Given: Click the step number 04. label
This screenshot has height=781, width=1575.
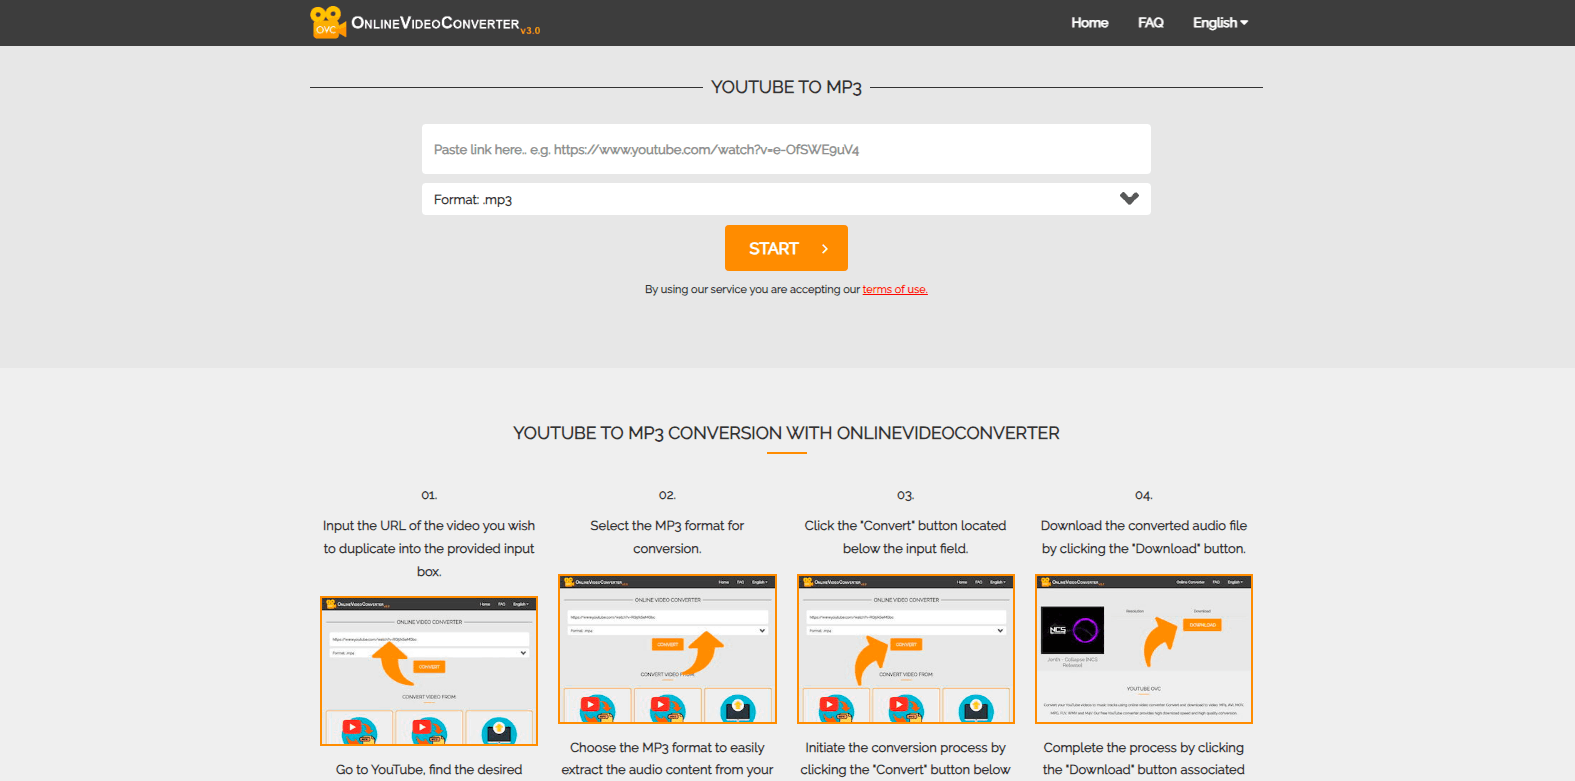Looking at the screenshot, I should click(x=1144, y=496).
